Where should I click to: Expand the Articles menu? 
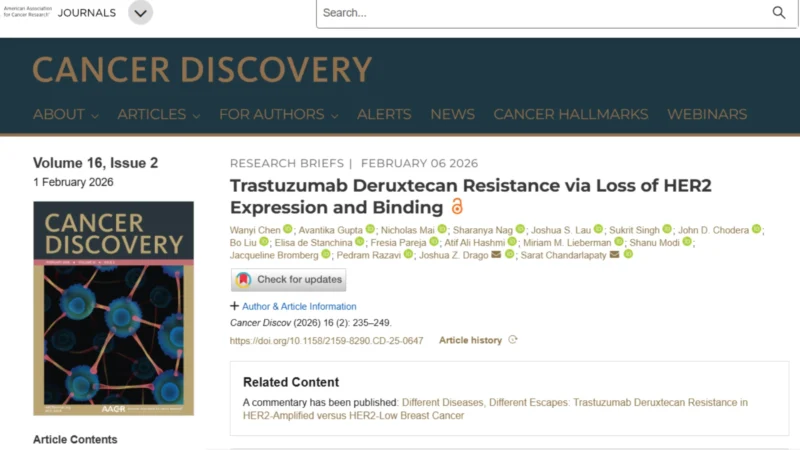158,114
